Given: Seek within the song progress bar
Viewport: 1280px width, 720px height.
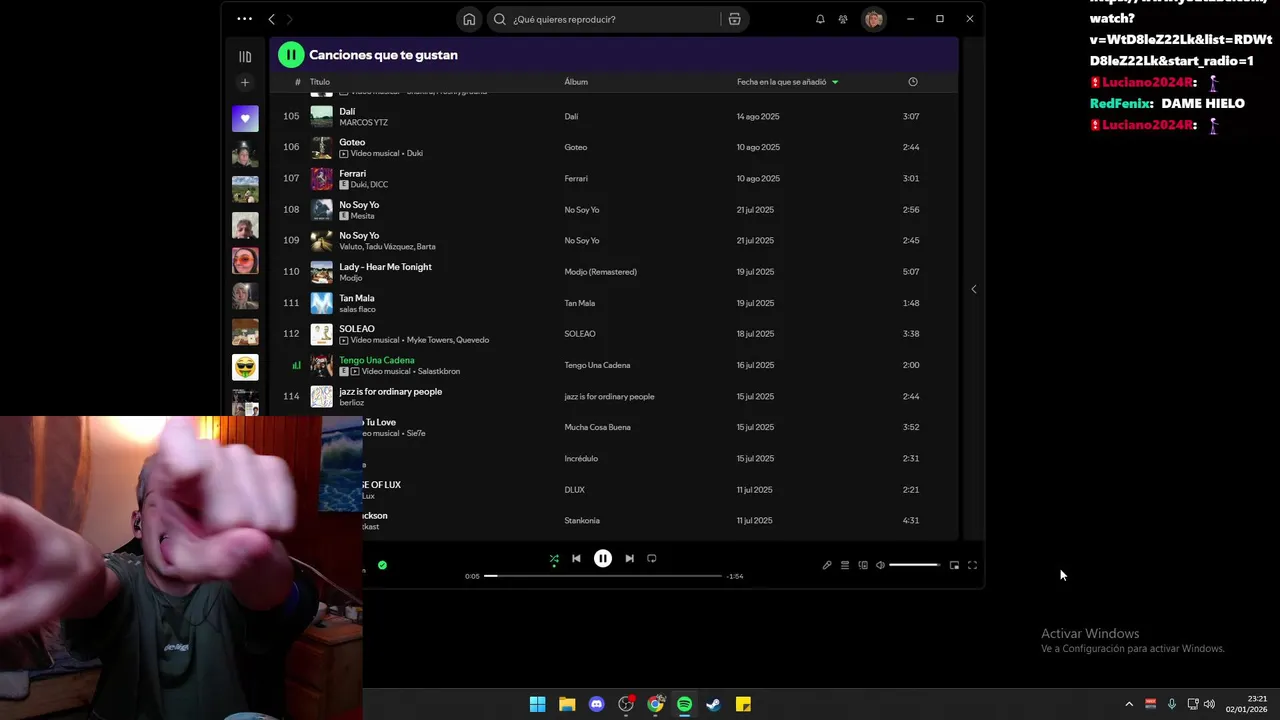Looking at the screenshot, I should 603,576.
